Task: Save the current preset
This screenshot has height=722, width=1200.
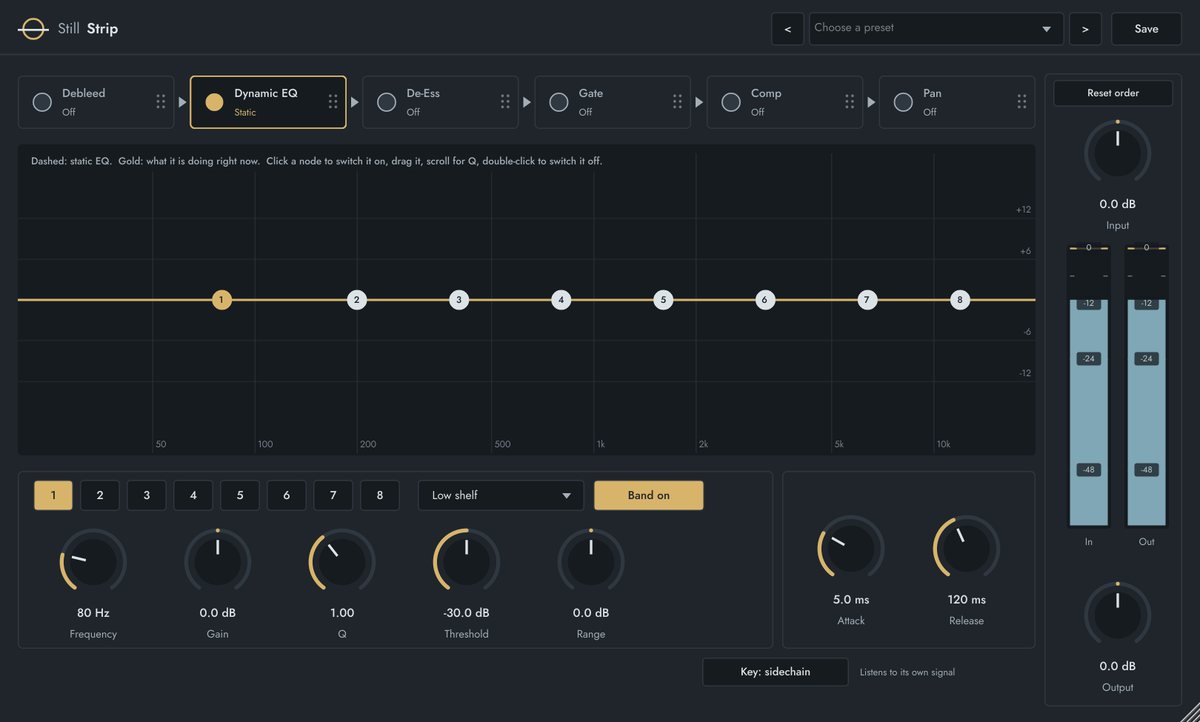Action: click(x=1146, y=29)
